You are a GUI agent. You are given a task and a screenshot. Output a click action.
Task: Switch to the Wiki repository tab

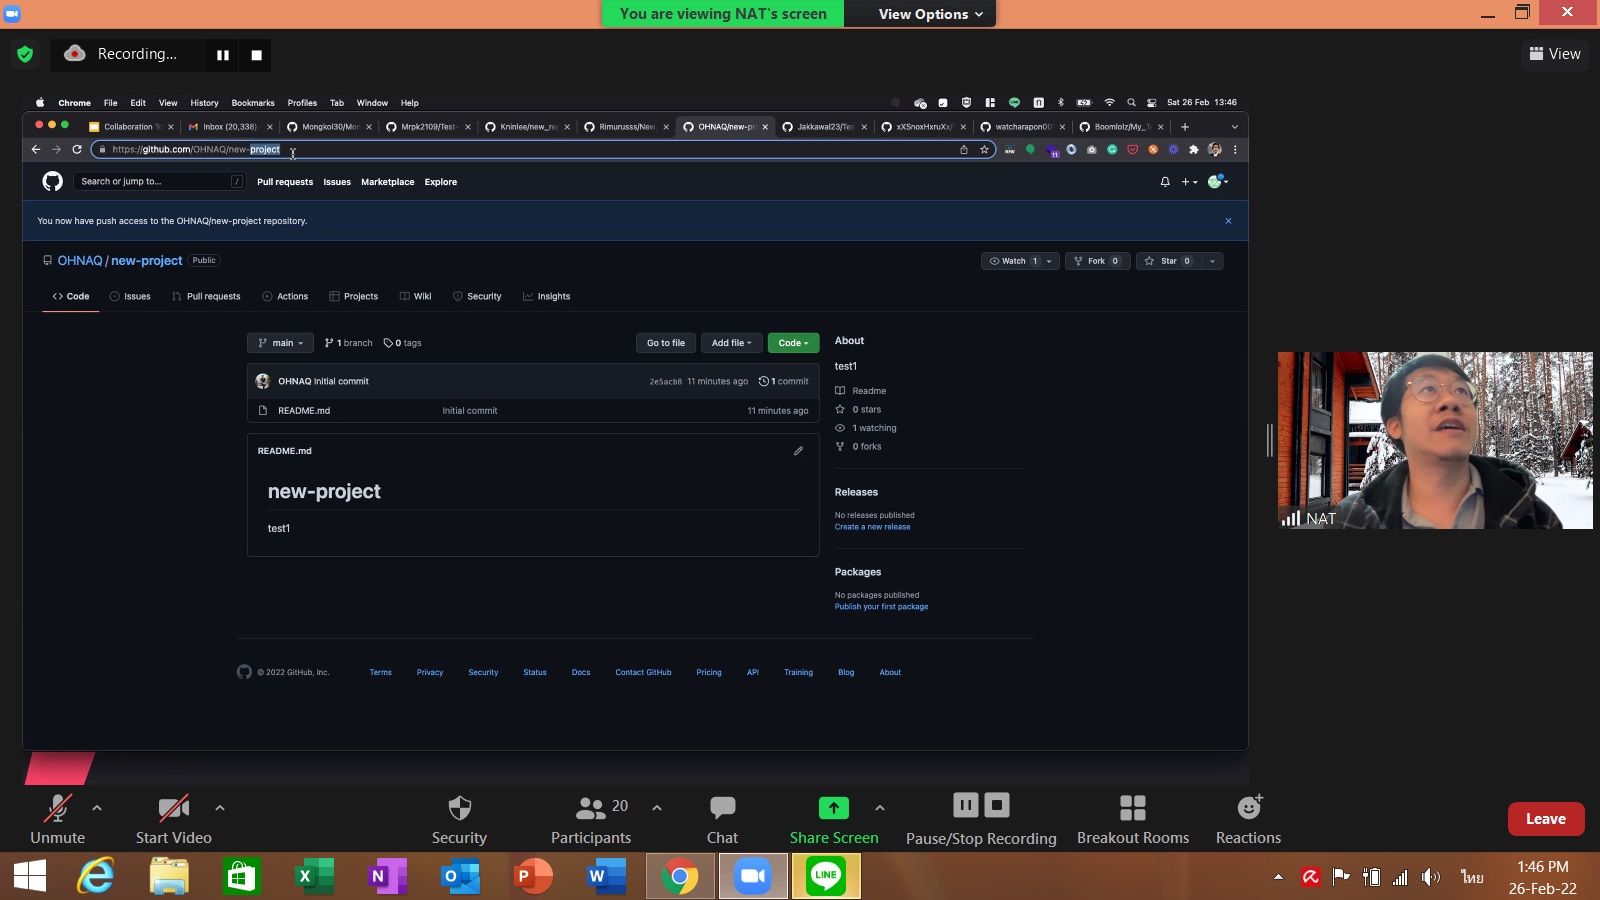click(x=415, y=296)
